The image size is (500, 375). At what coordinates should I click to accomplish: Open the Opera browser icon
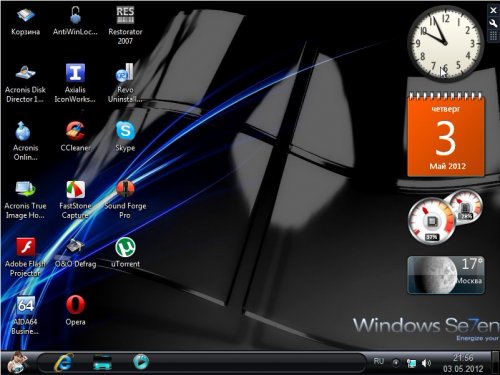pos(75,311)
